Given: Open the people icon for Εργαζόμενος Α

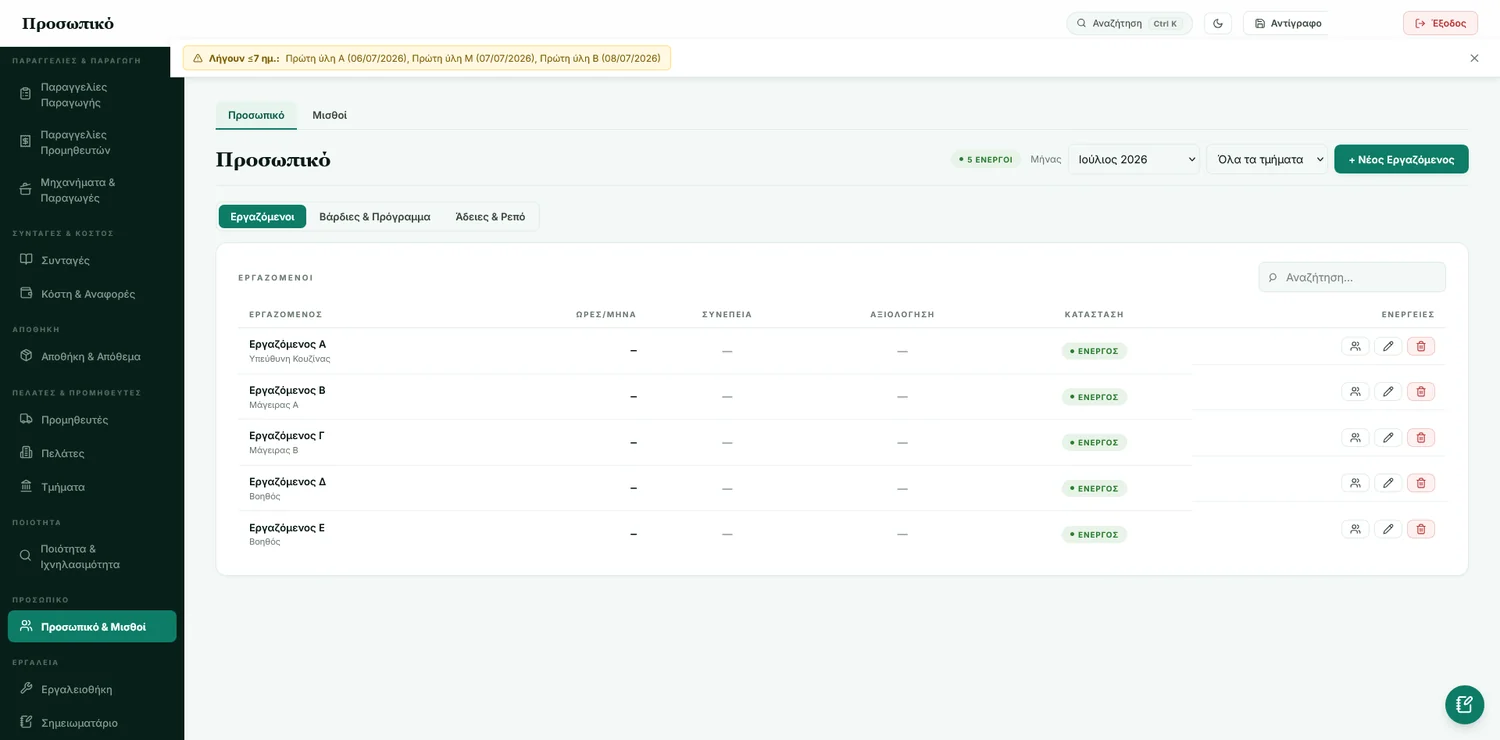Looking at the screenshot, I should point(1355,346).
